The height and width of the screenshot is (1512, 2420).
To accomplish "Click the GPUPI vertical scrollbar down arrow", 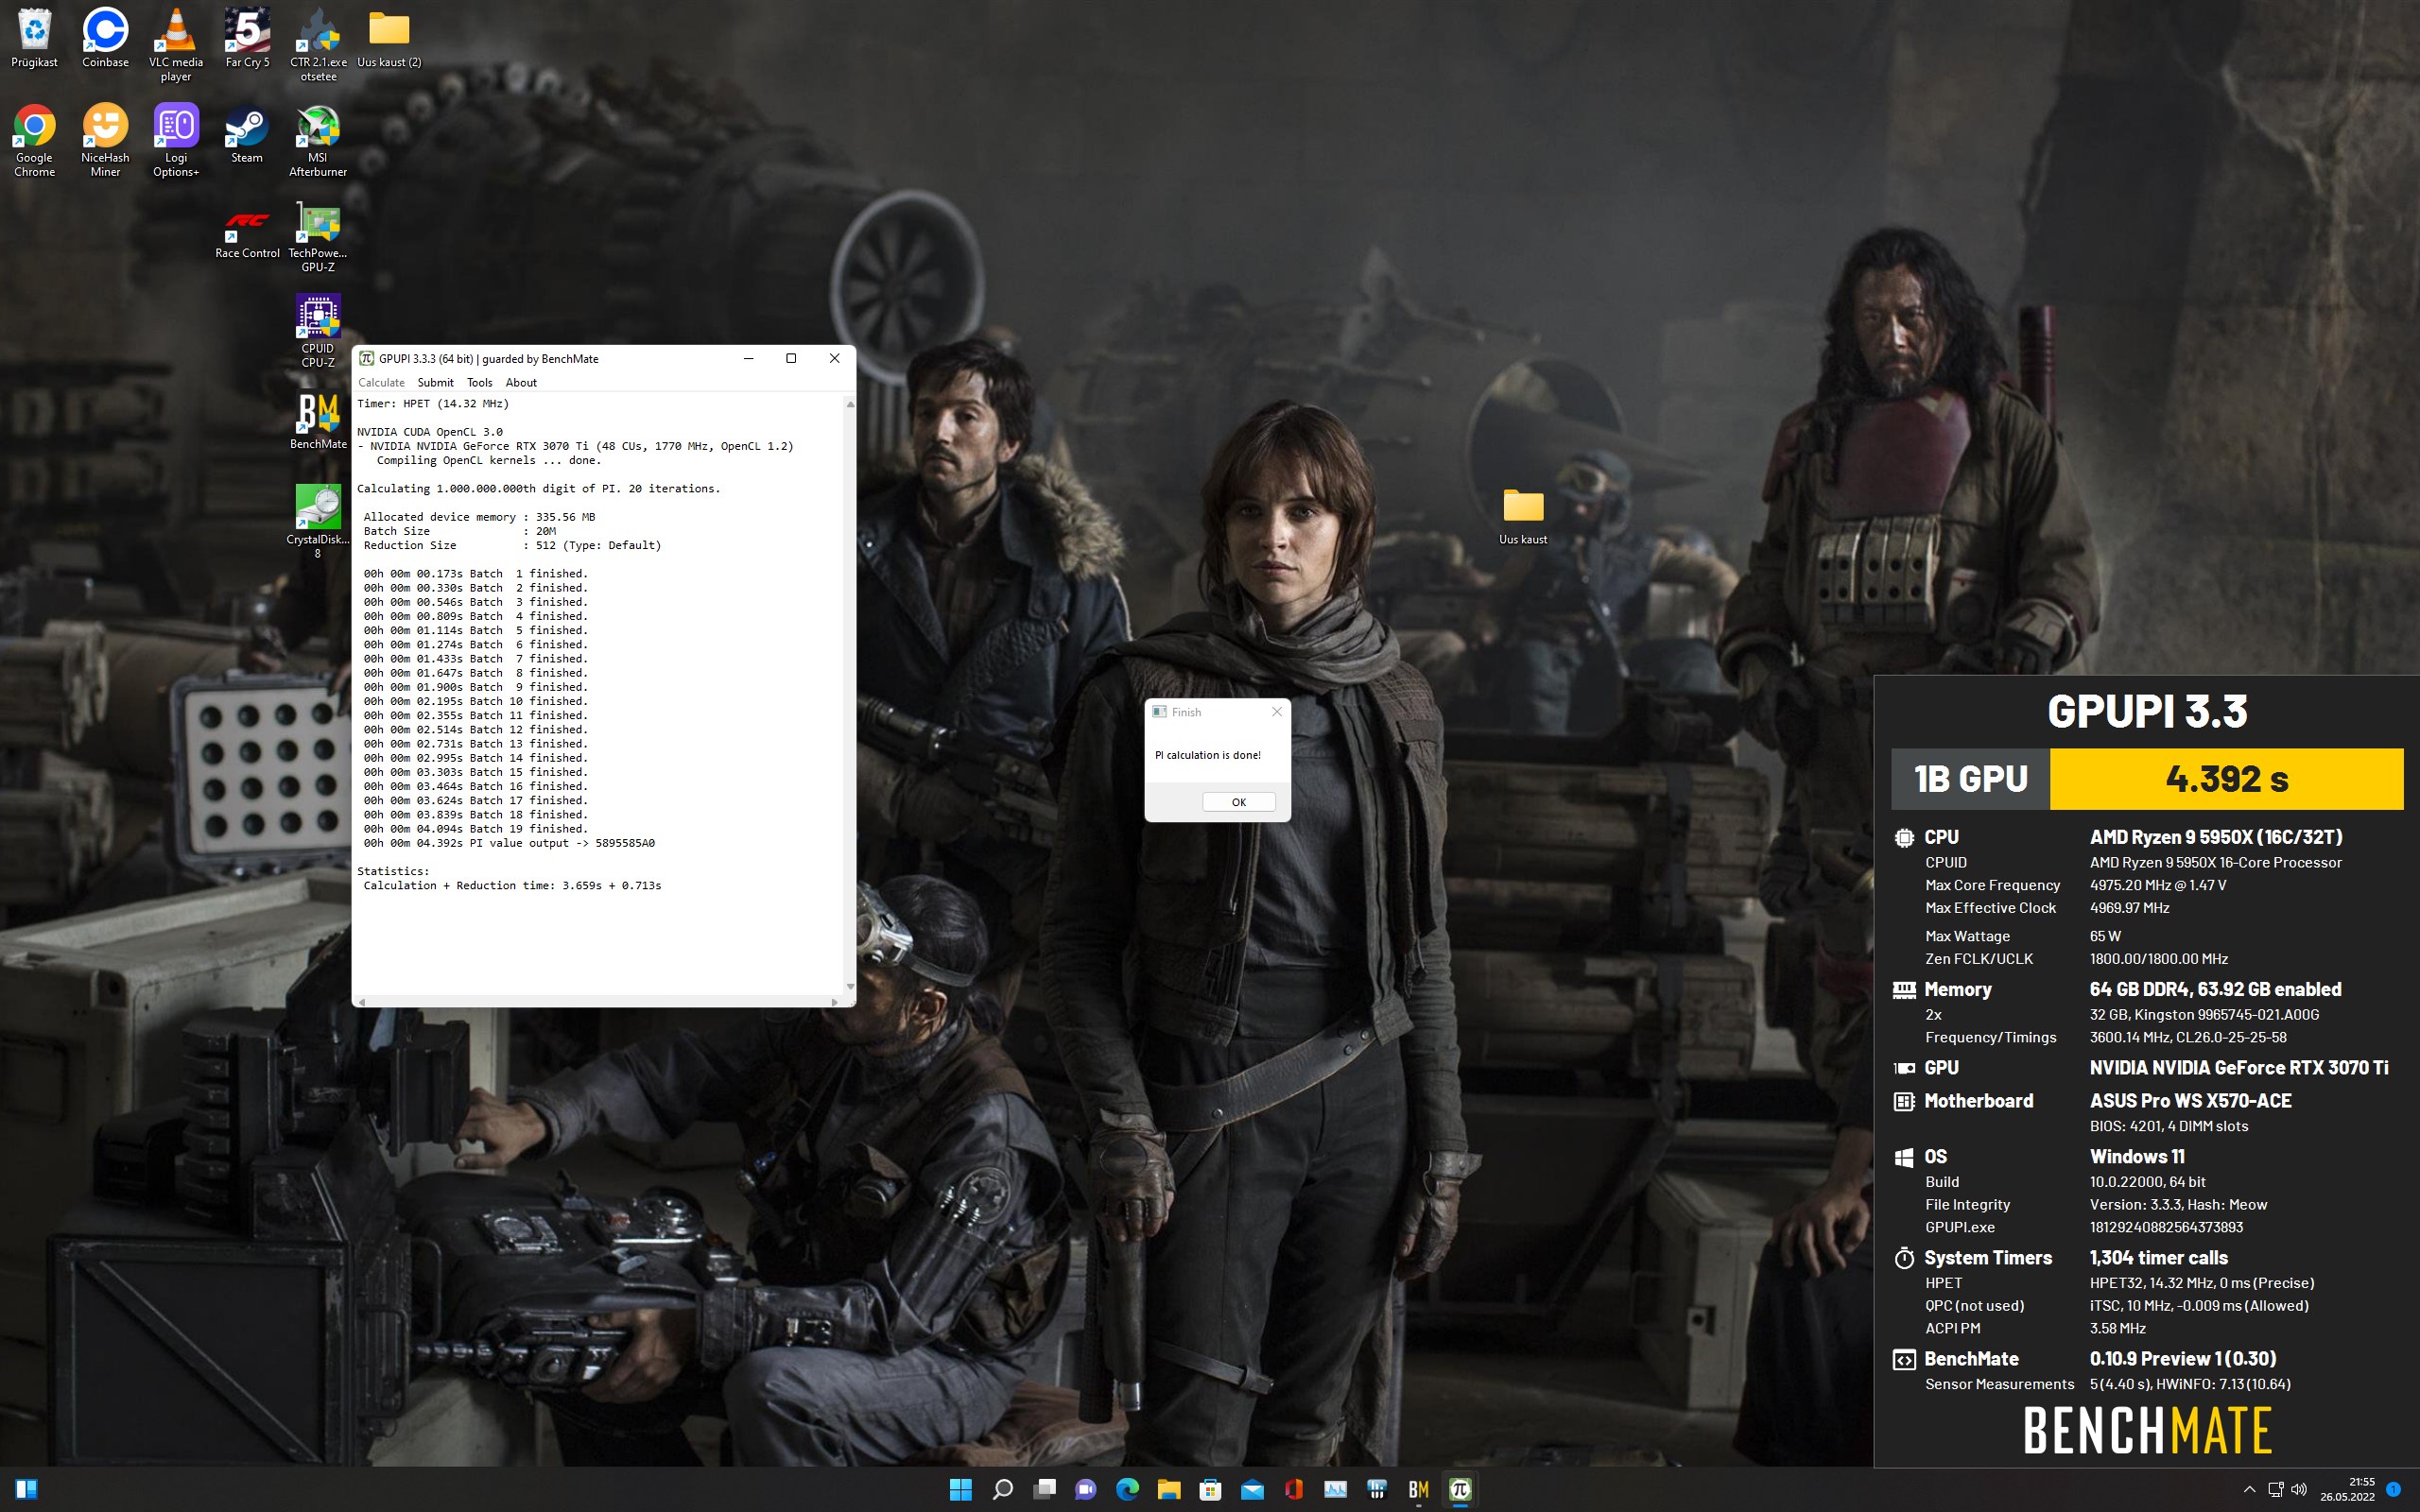I will pos(850,987).
